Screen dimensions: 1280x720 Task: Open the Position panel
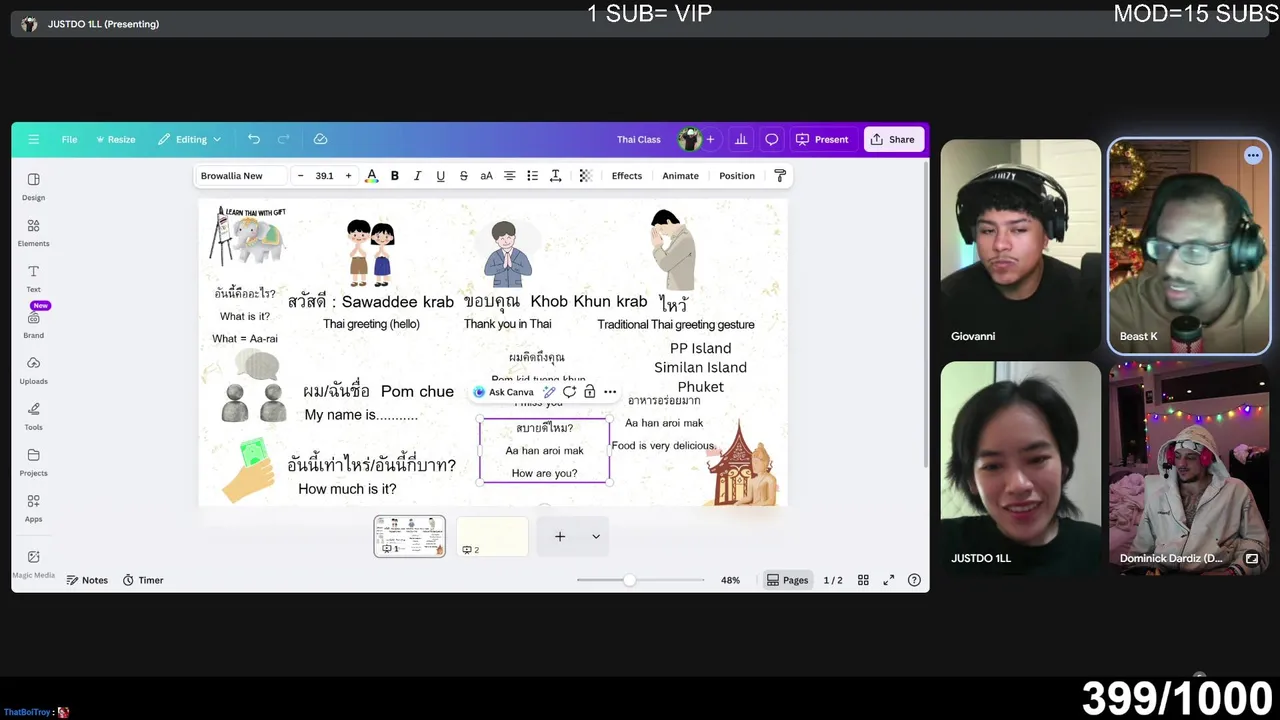coord(737,176)
